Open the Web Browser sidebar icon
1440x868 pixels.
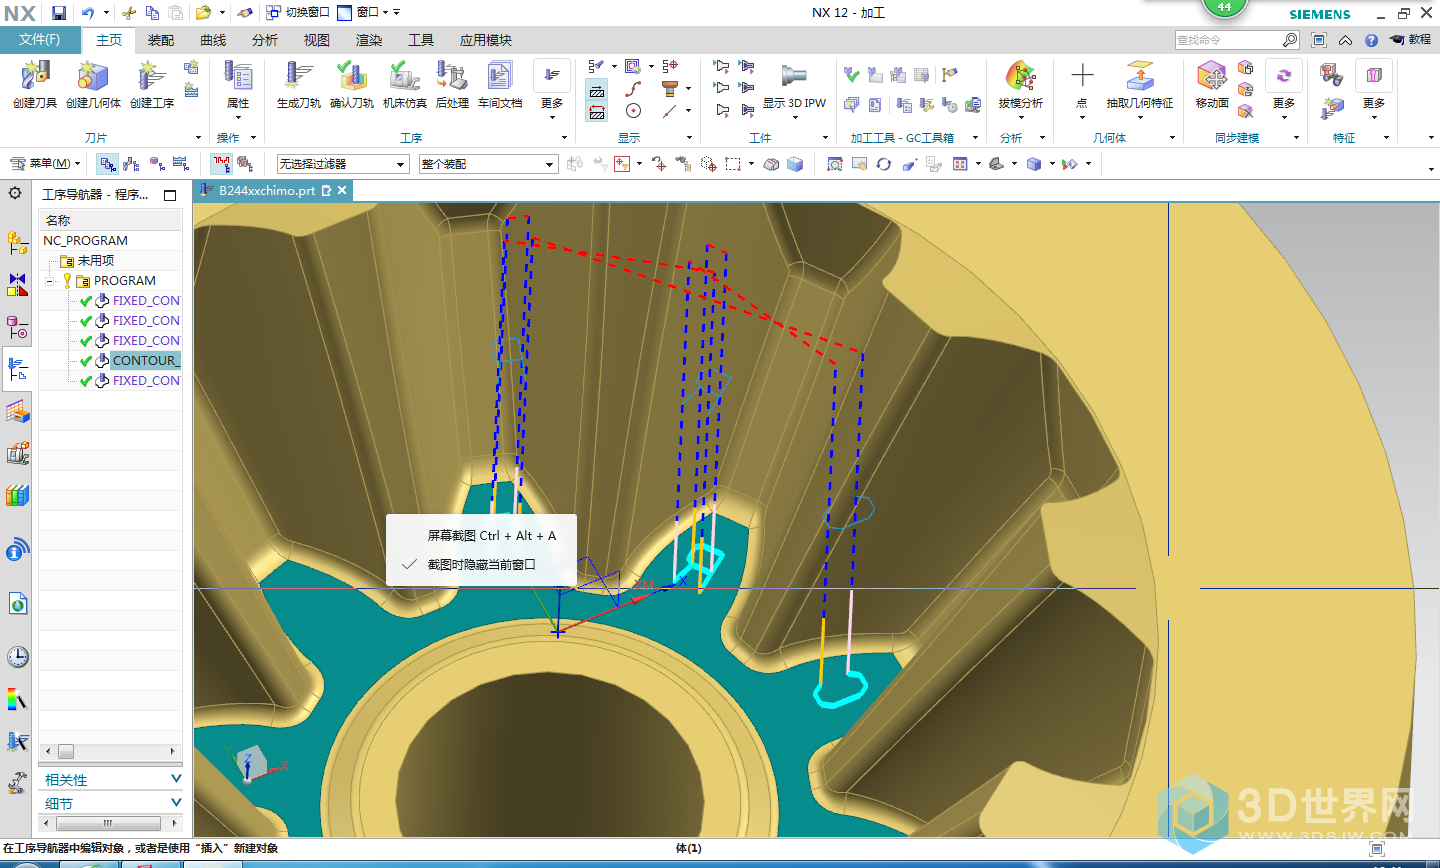[17, 603]
